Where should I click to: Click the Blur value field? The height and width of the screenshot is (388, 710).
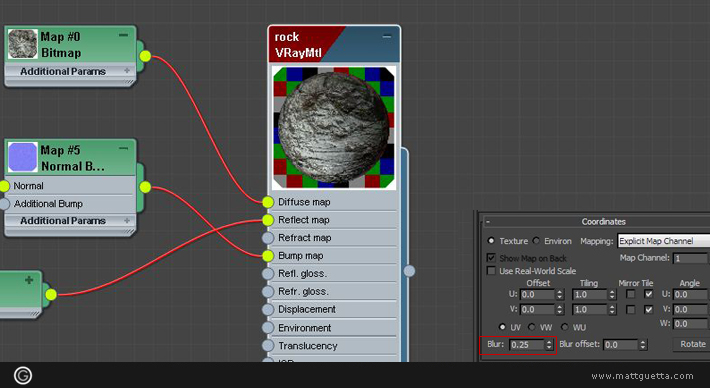[x=527, y=345]
